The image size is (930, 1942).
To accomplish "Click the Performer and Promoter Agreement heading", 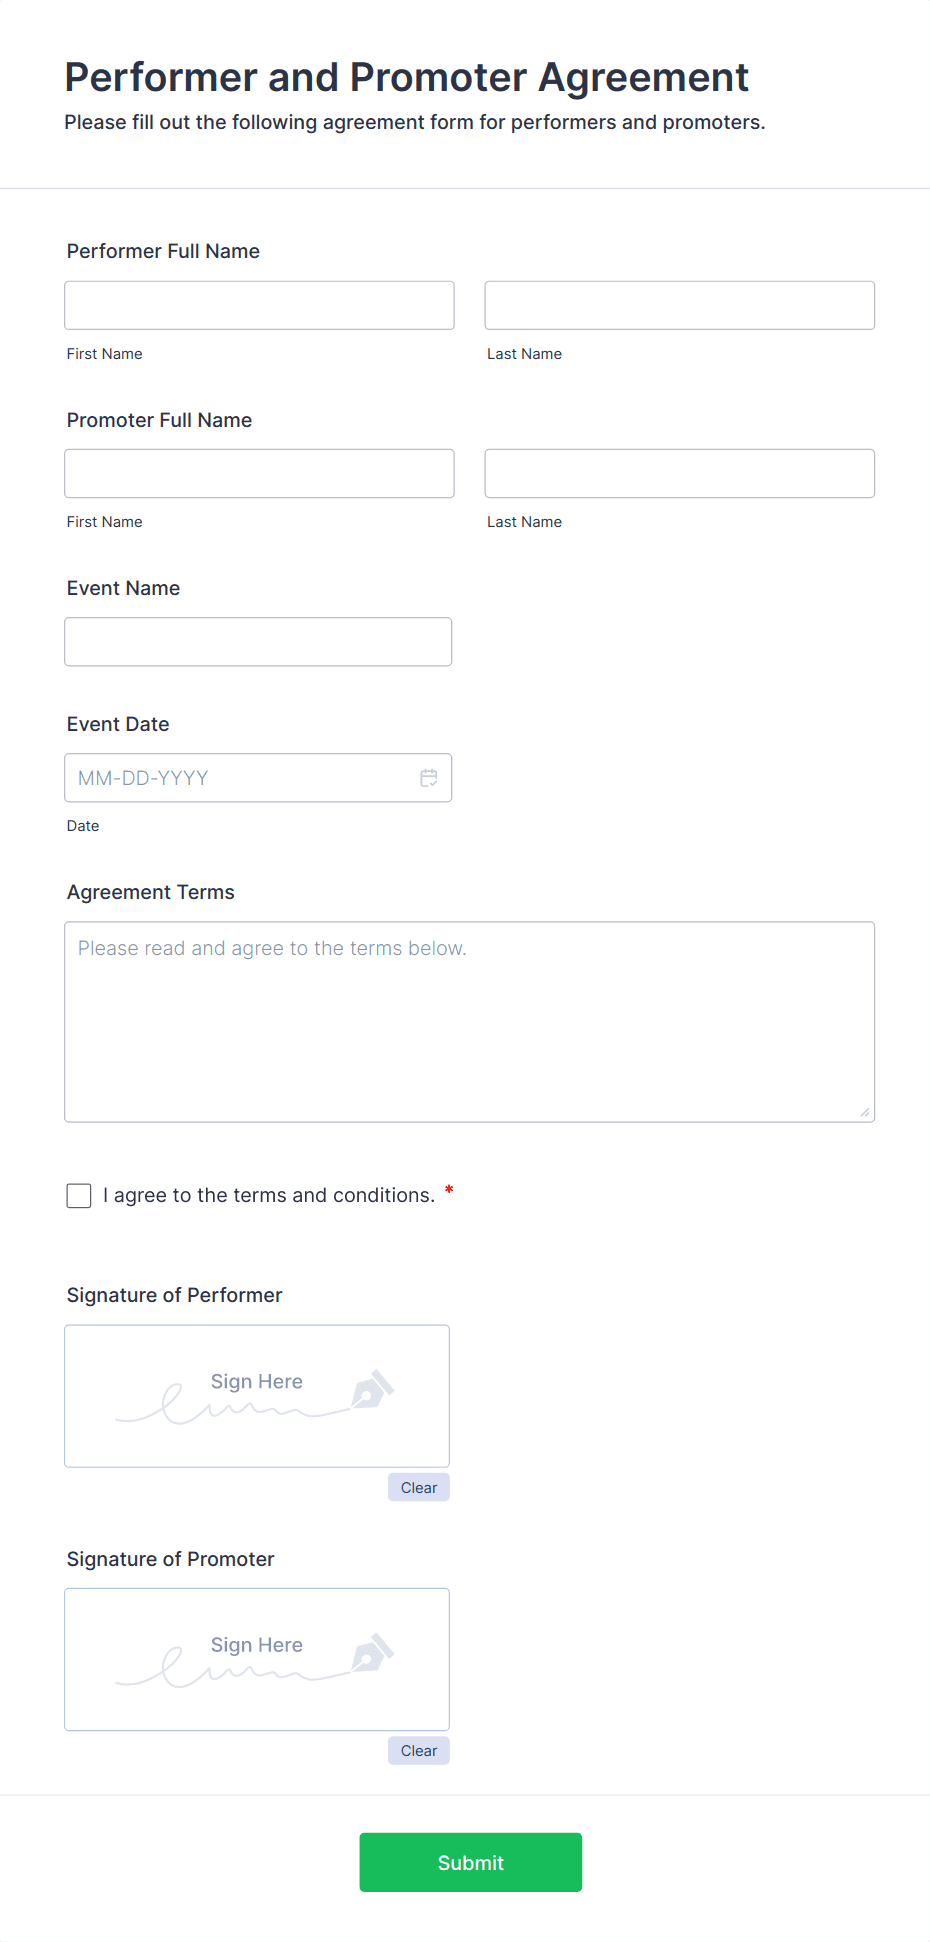I will pos(406,77).
